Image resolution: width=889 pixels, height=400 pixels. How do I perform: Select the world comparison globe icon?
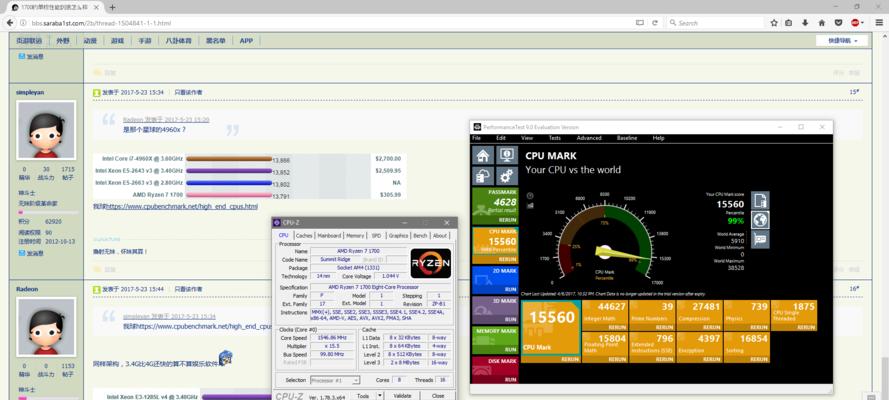760,220
